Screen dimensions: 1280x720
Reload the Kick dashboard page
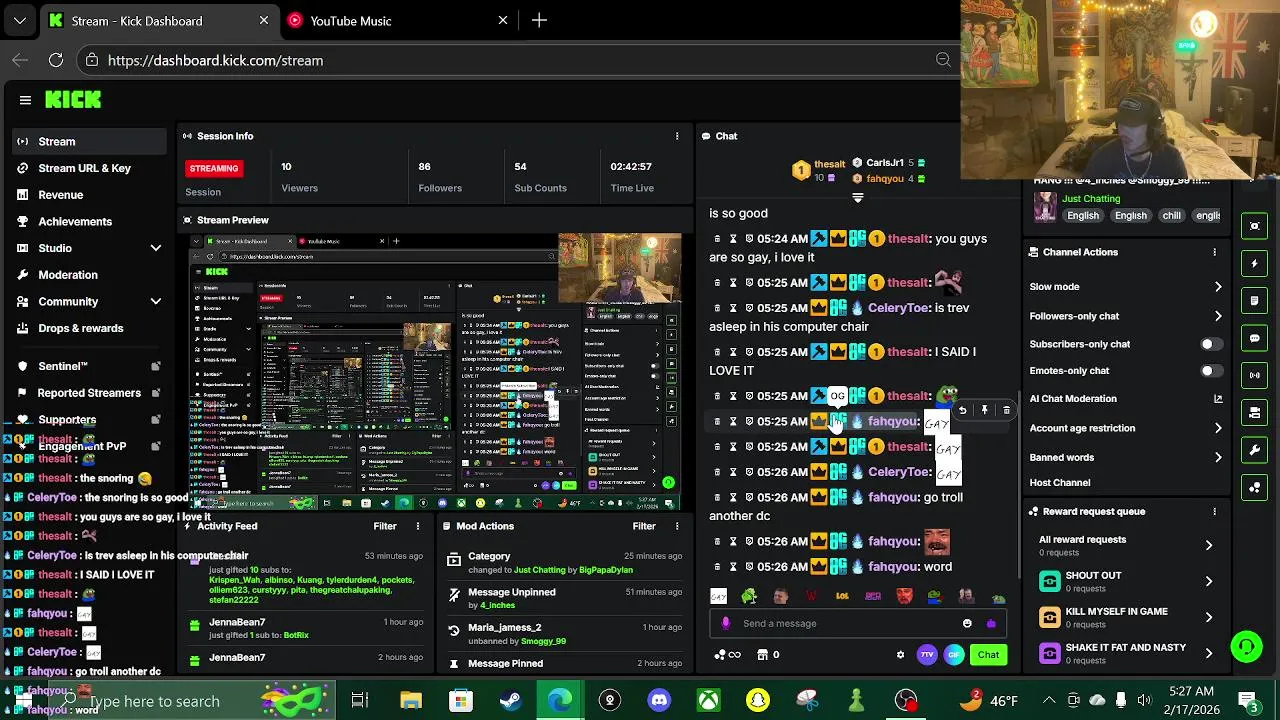click(56, 60)
